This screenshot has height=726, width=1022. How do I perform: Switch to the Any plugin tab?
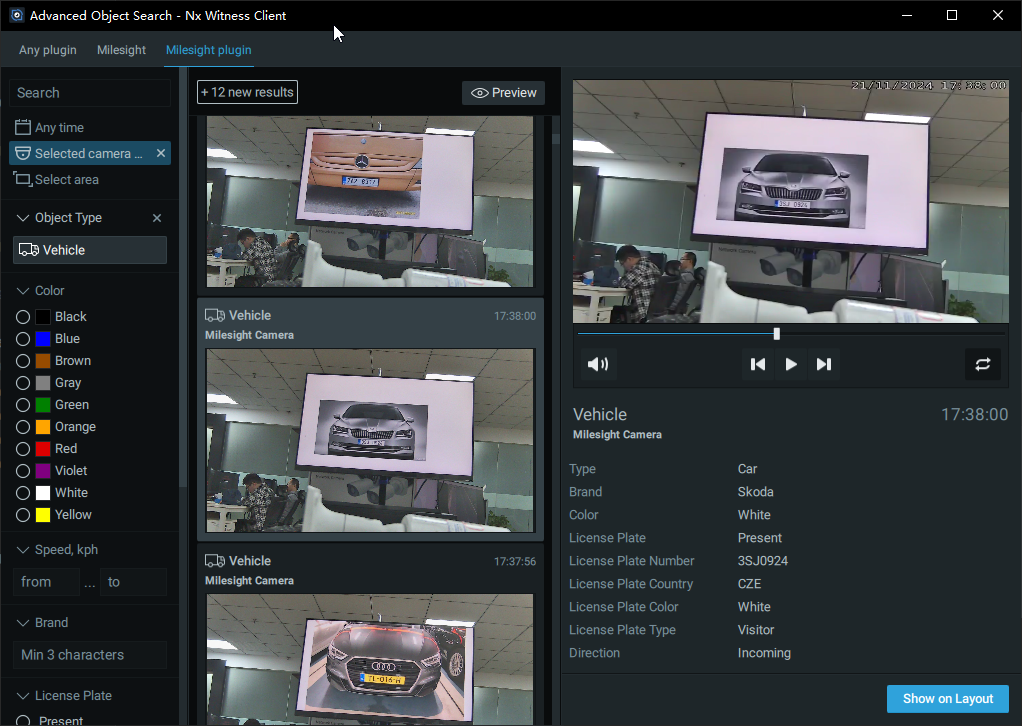pos(48,50)
